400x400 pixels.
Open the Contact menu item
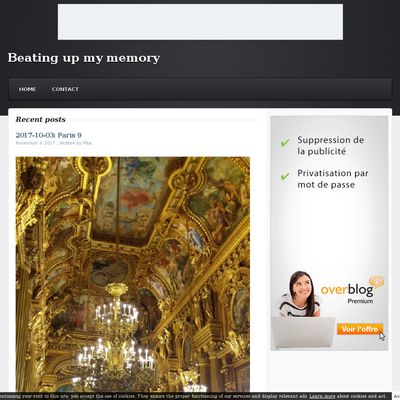pos(65,89)
